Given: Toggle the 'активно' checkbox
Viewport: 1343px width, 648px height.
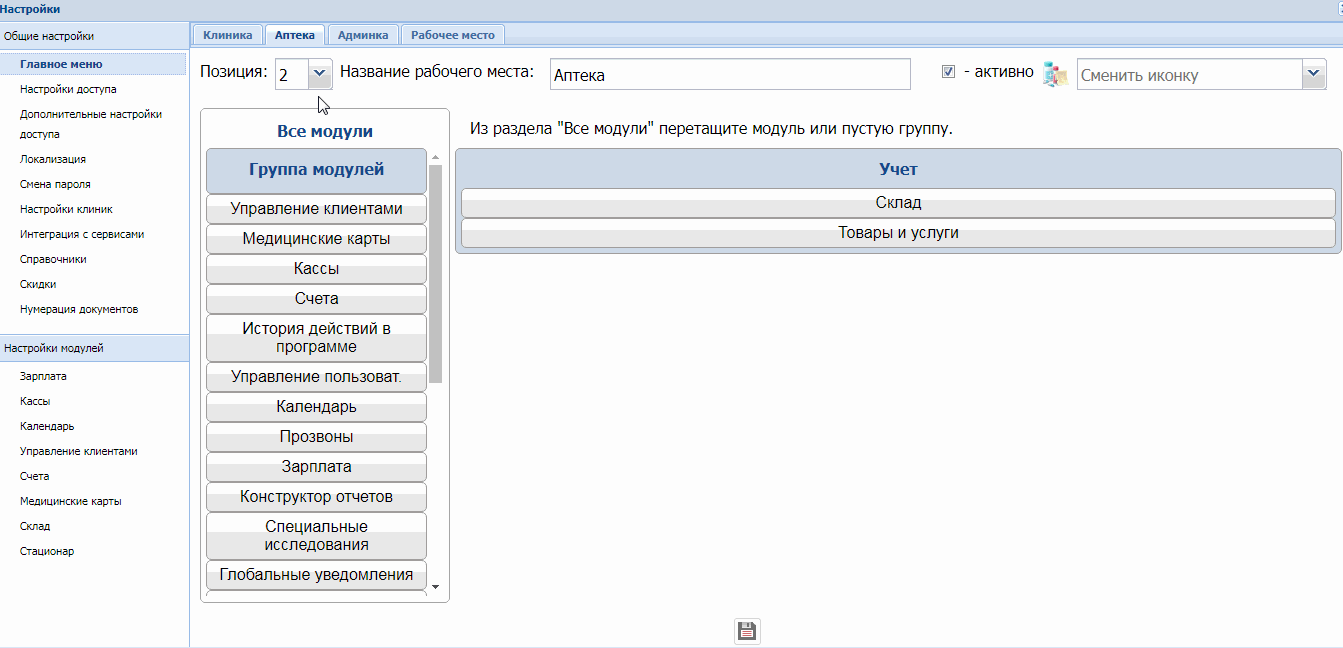Looking at the screenshot, I should [948, 72].
